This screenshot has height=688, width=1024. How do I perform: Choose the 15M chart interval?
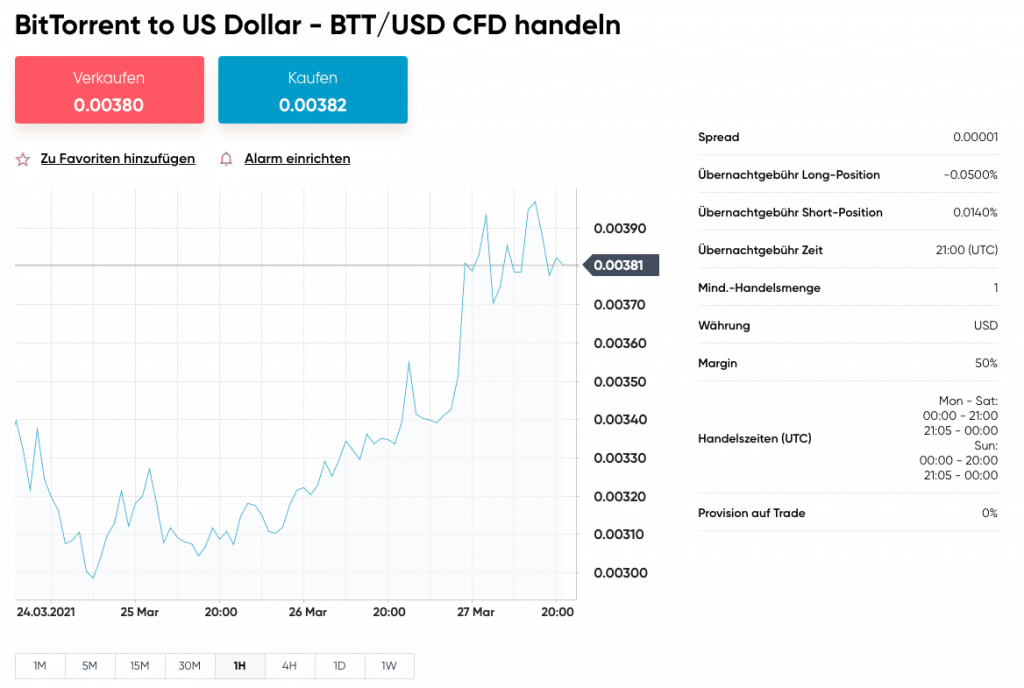point(140,666)
